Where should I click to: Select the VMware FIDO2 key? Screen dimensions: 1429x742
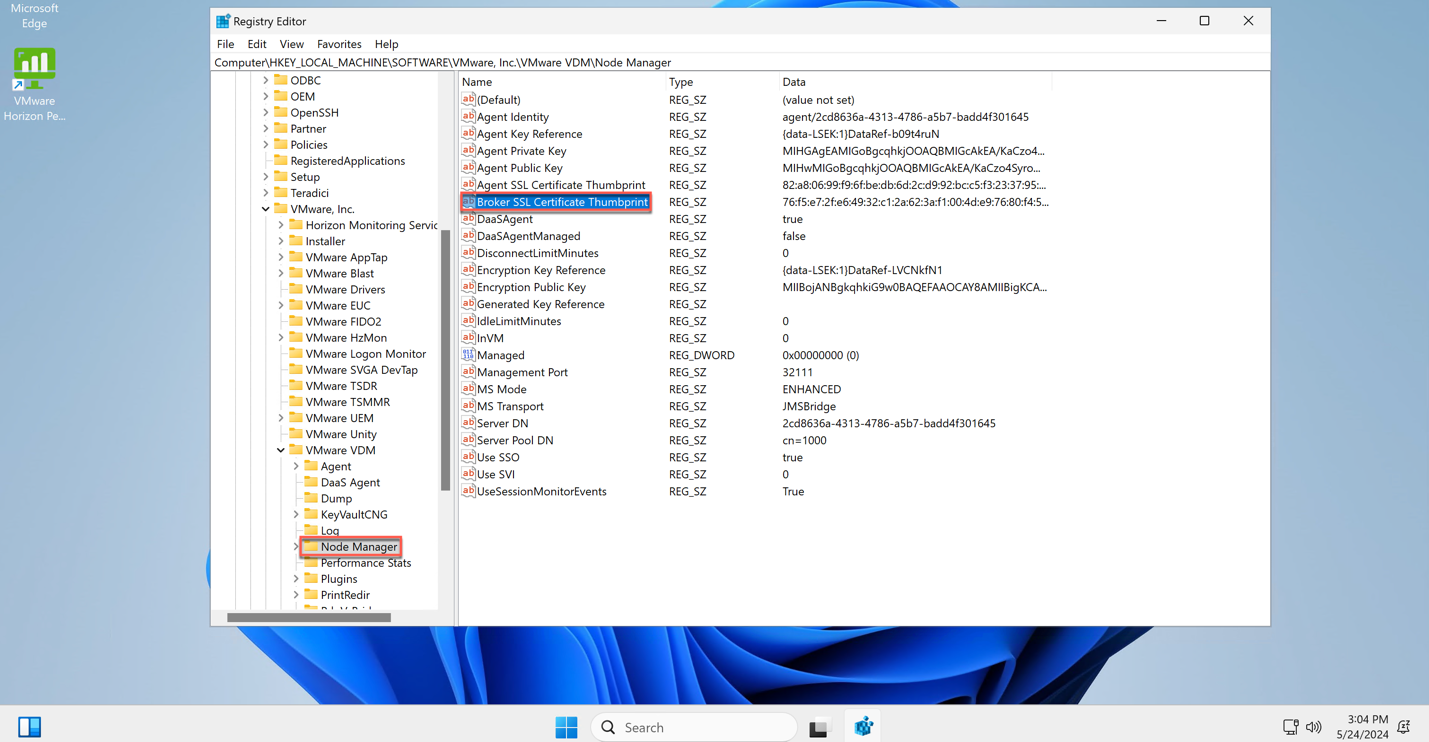[x=343, y=321]
